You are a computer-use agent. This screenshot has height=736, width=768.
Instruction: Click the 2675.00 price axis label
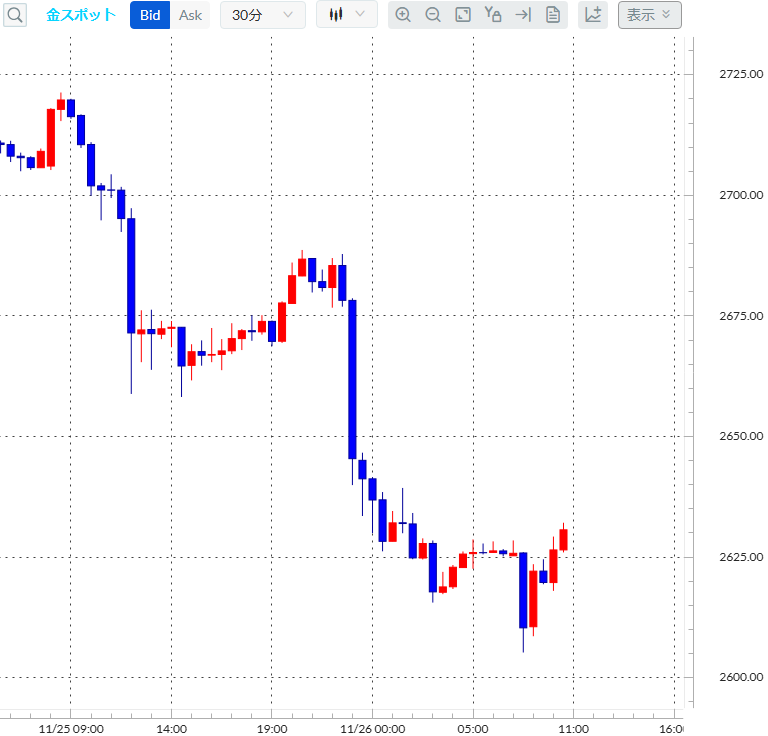tap(741, 316)
